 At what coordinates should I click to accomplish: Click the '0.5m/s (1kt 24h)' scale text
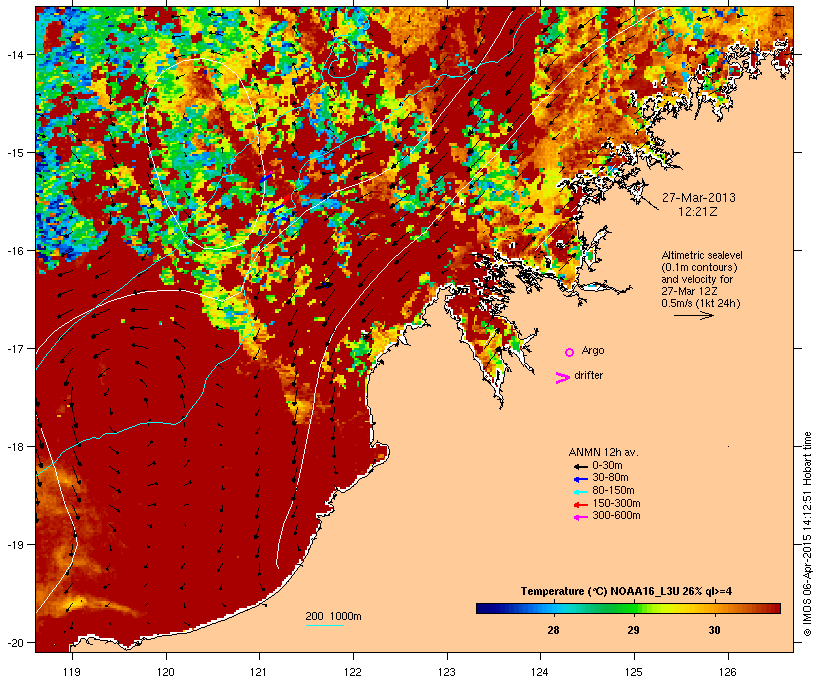[701, 303]
